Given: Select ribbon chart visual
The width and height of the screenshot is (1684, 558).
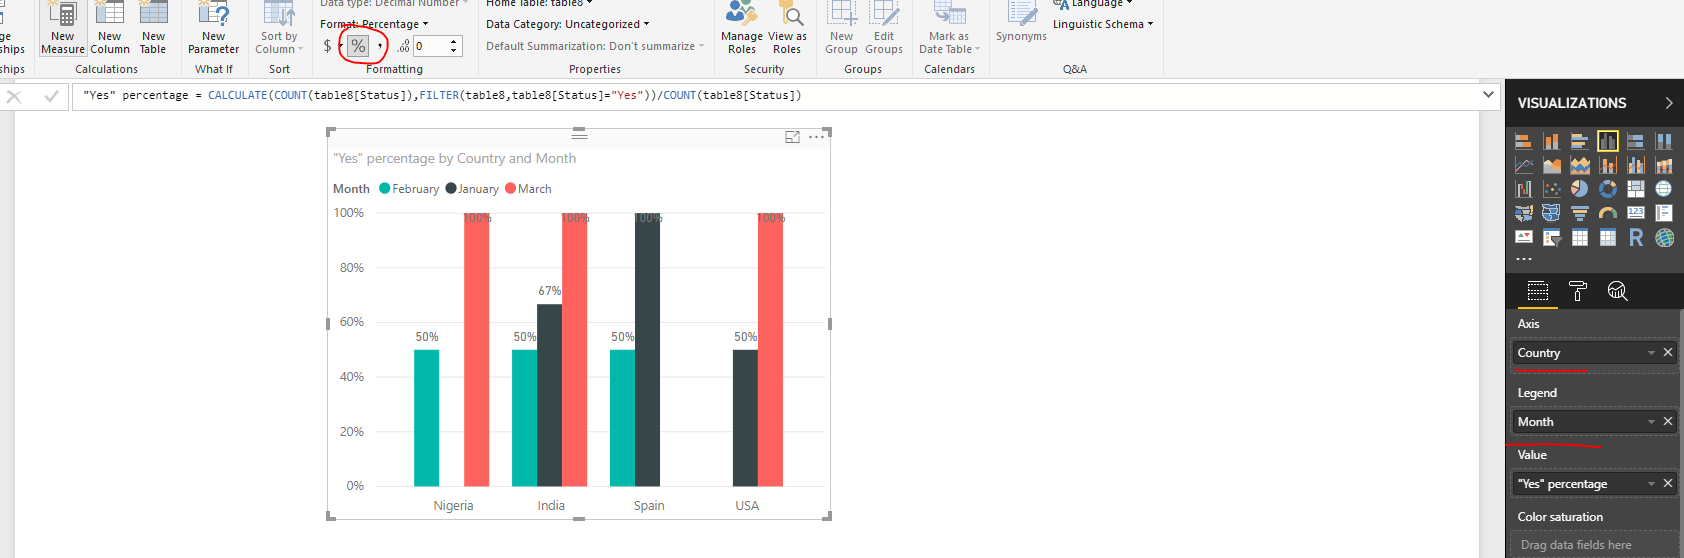Looking at the screenshot, I should 1664,165.
